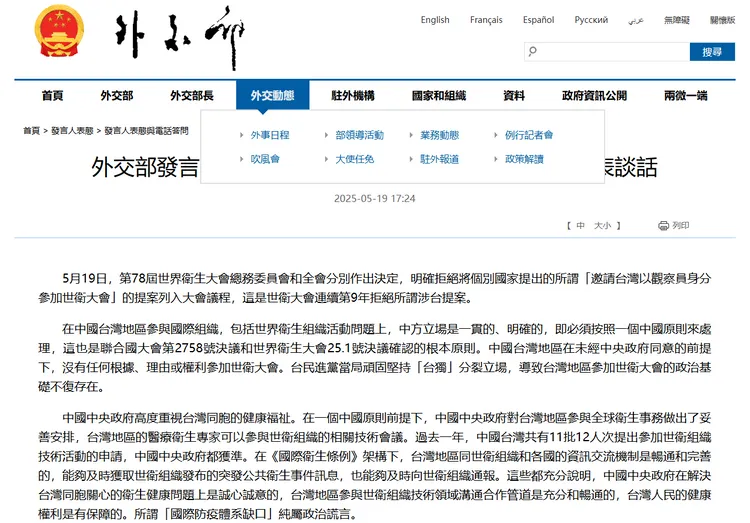Open the Русский language version

tap(591, 20)
